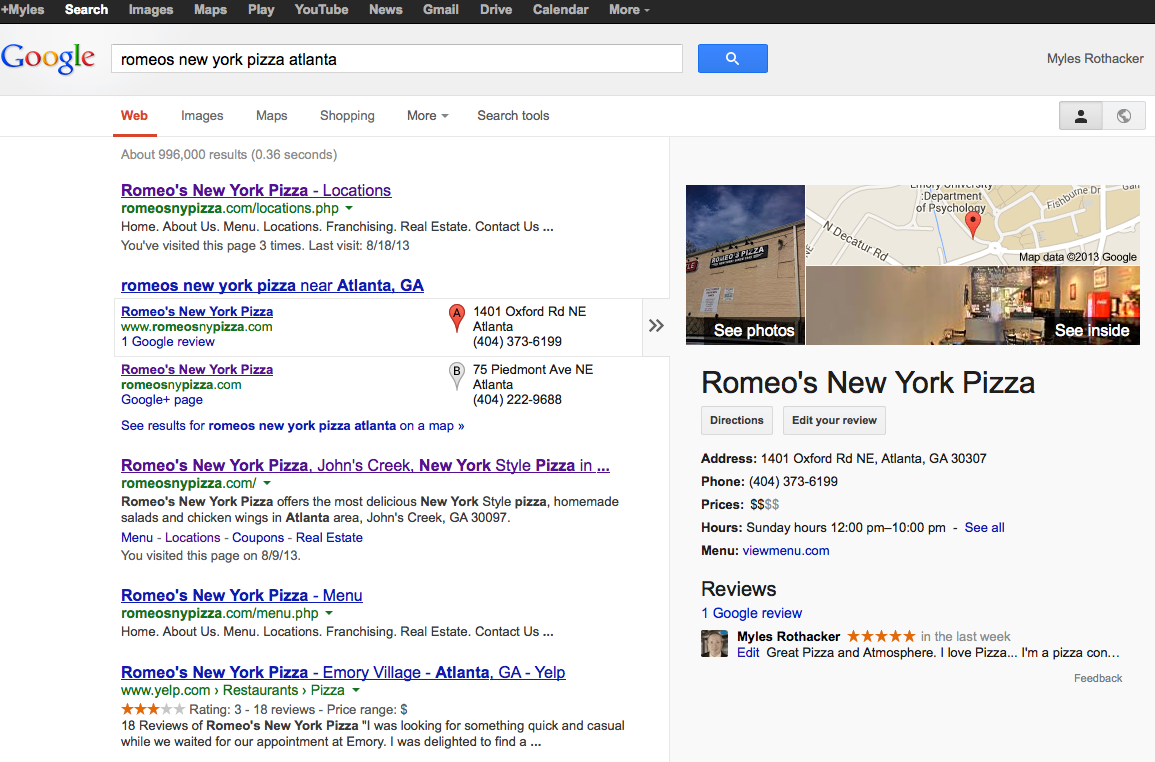
Task: Open Romeo's New York Pizza John's Creek result
Action: [x=365, y=465]
